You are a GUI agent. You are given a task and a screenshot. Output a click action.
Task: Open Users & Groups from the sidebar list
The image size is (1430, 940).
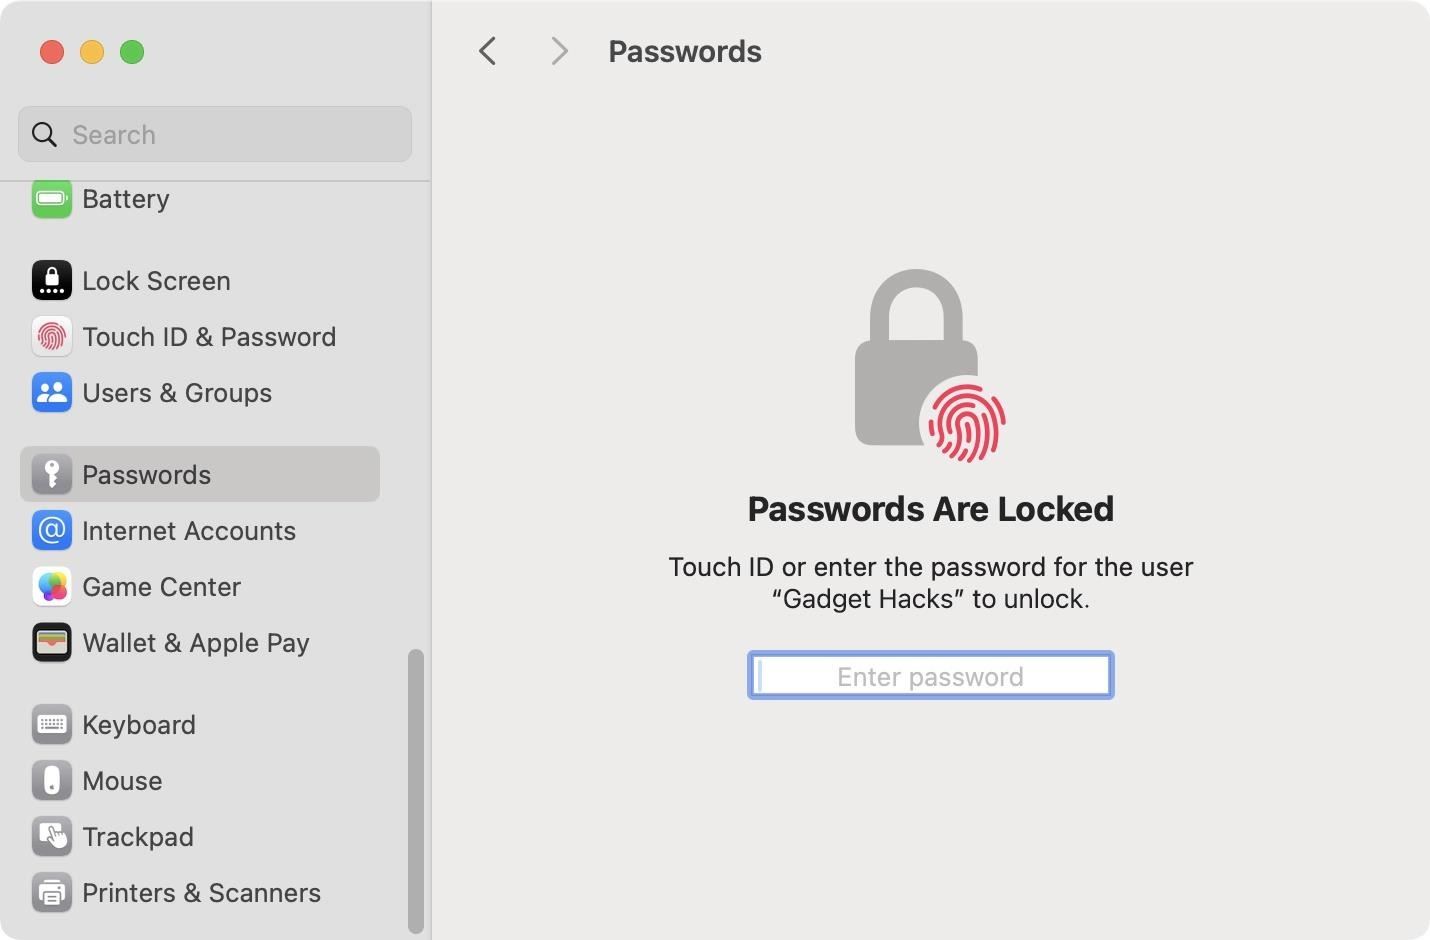click(177, 392)
